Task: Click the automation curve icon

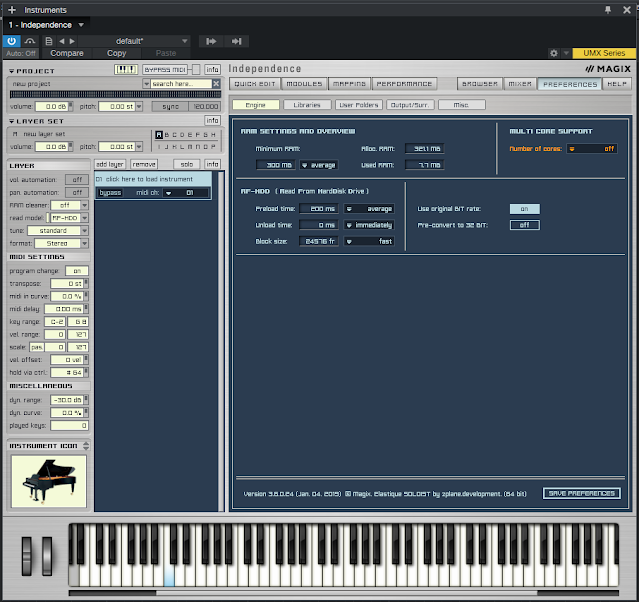Action: (30, 41)
